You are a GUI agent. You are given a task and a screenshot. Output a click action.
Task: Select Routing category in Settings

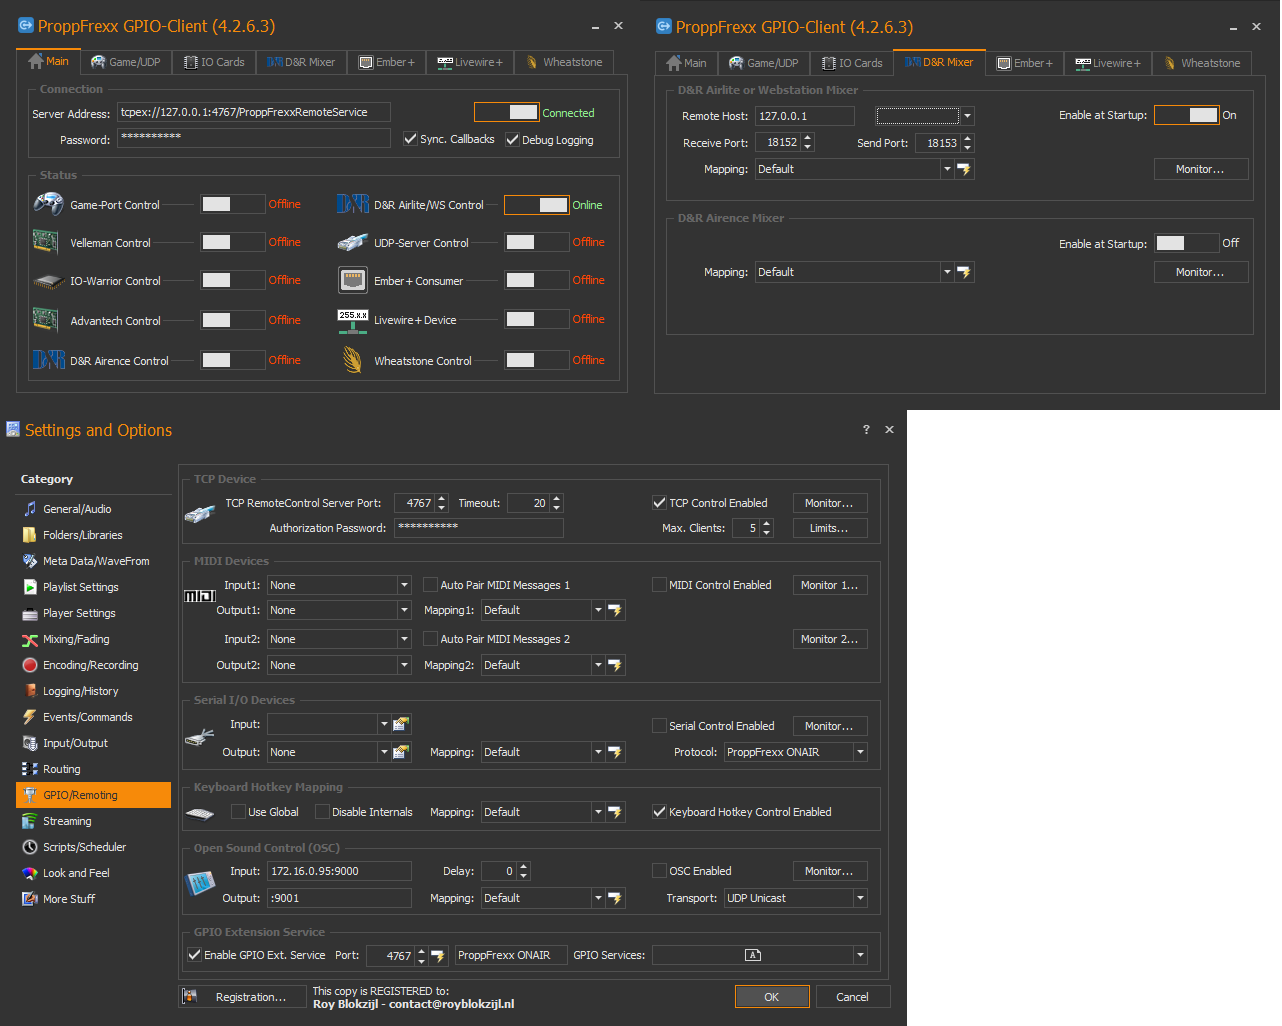[93, 769]
